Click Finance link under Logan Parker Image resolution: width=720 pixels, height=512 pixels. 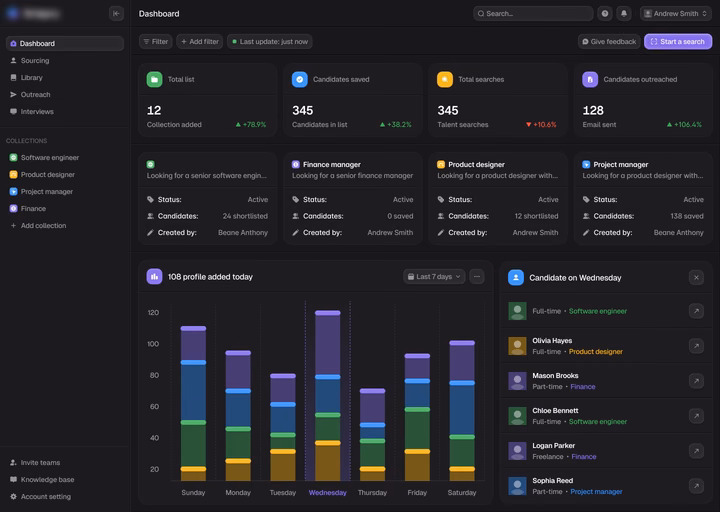pyautogui.click(x=584, y=456)
